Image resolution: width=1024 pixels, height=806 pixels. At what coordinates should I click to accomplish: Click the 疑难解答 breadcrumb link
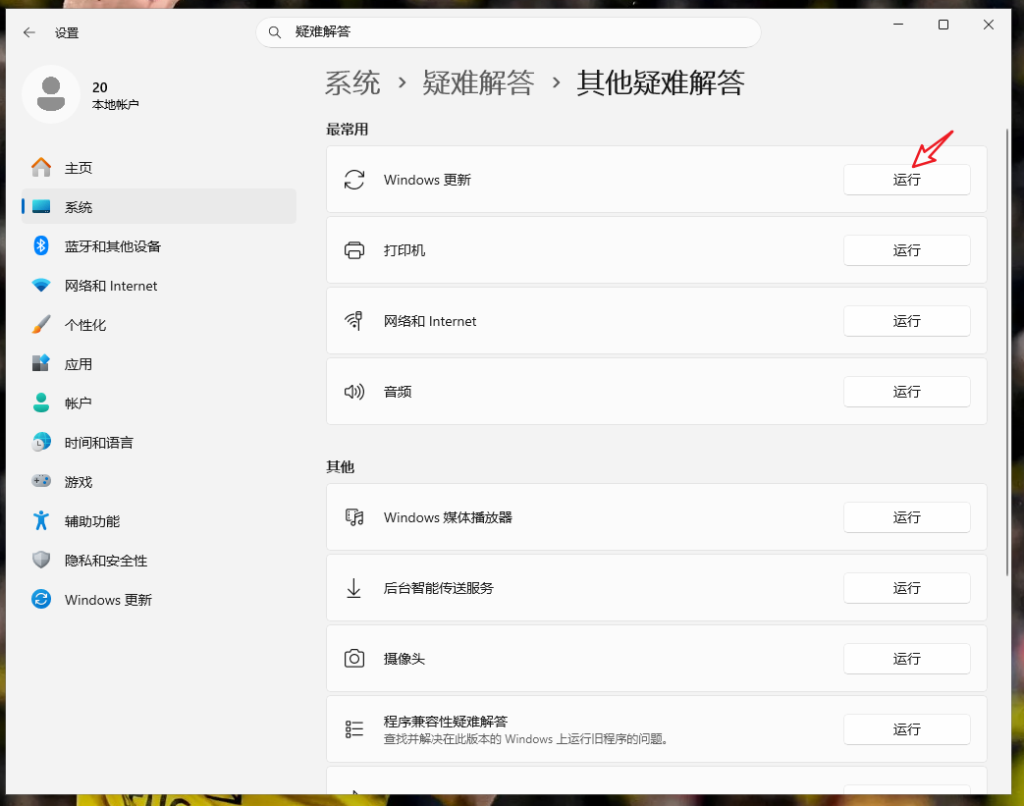click(x=478, y=83)
